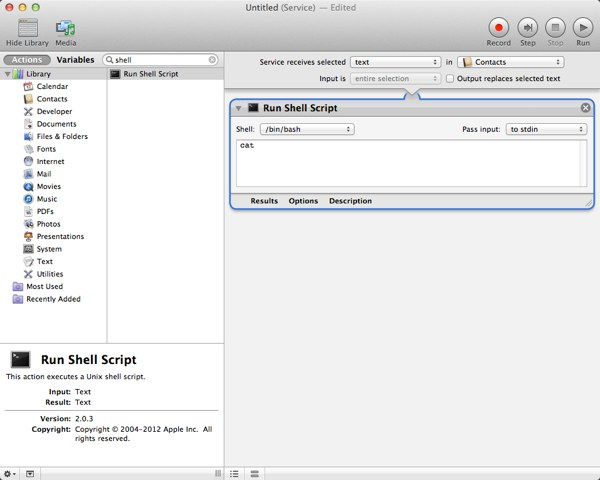Screen dimensions: 600x480
Task: Select Files & Folders category
Action: pyautogui.click(x=55, y=136)
